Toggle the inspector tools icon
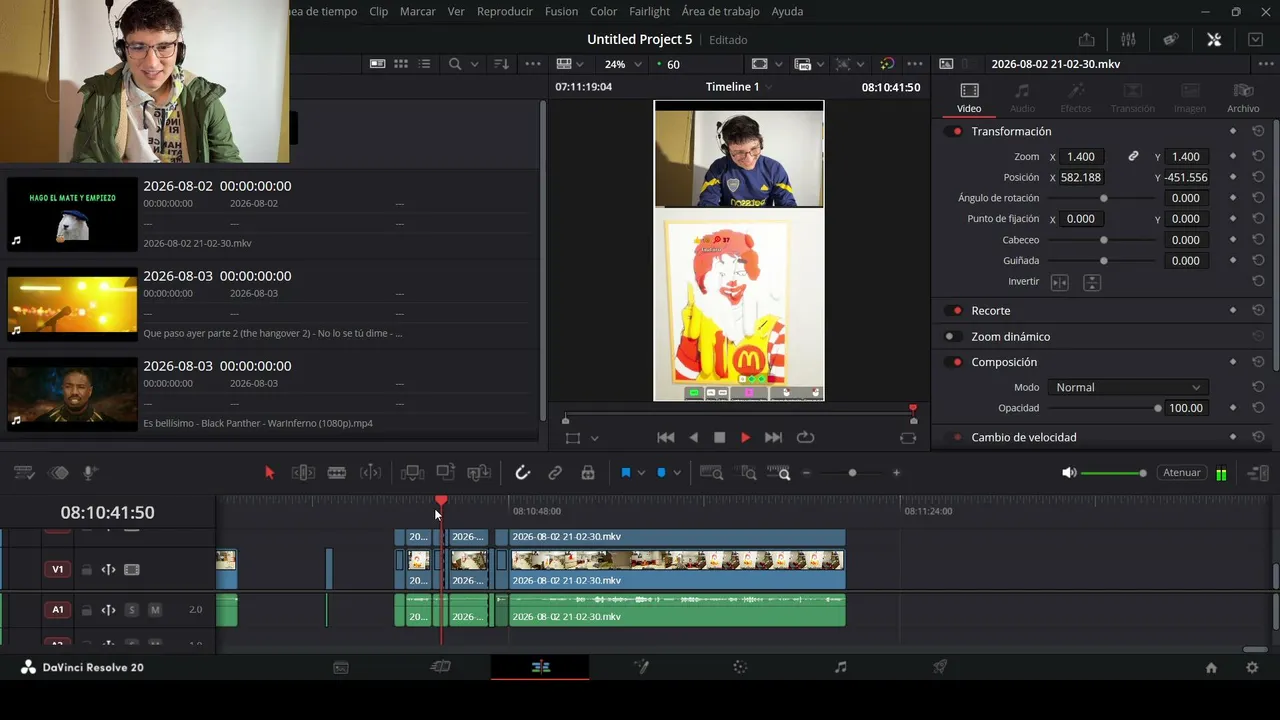This screenshot has height=720, width=1280. pyautogui.click(x=1213, y=39)
